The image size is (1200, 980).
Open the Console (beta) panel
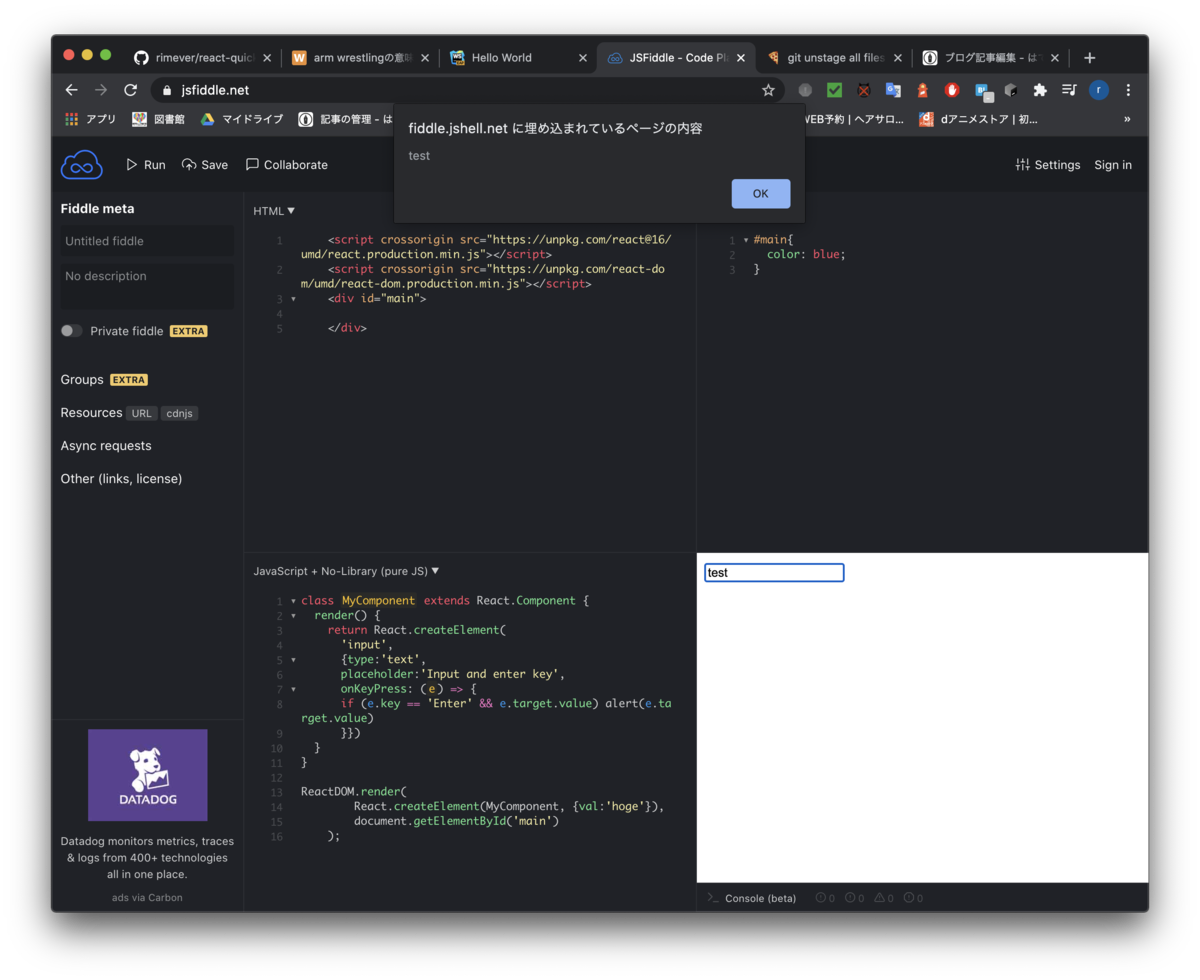coord(752,898)
